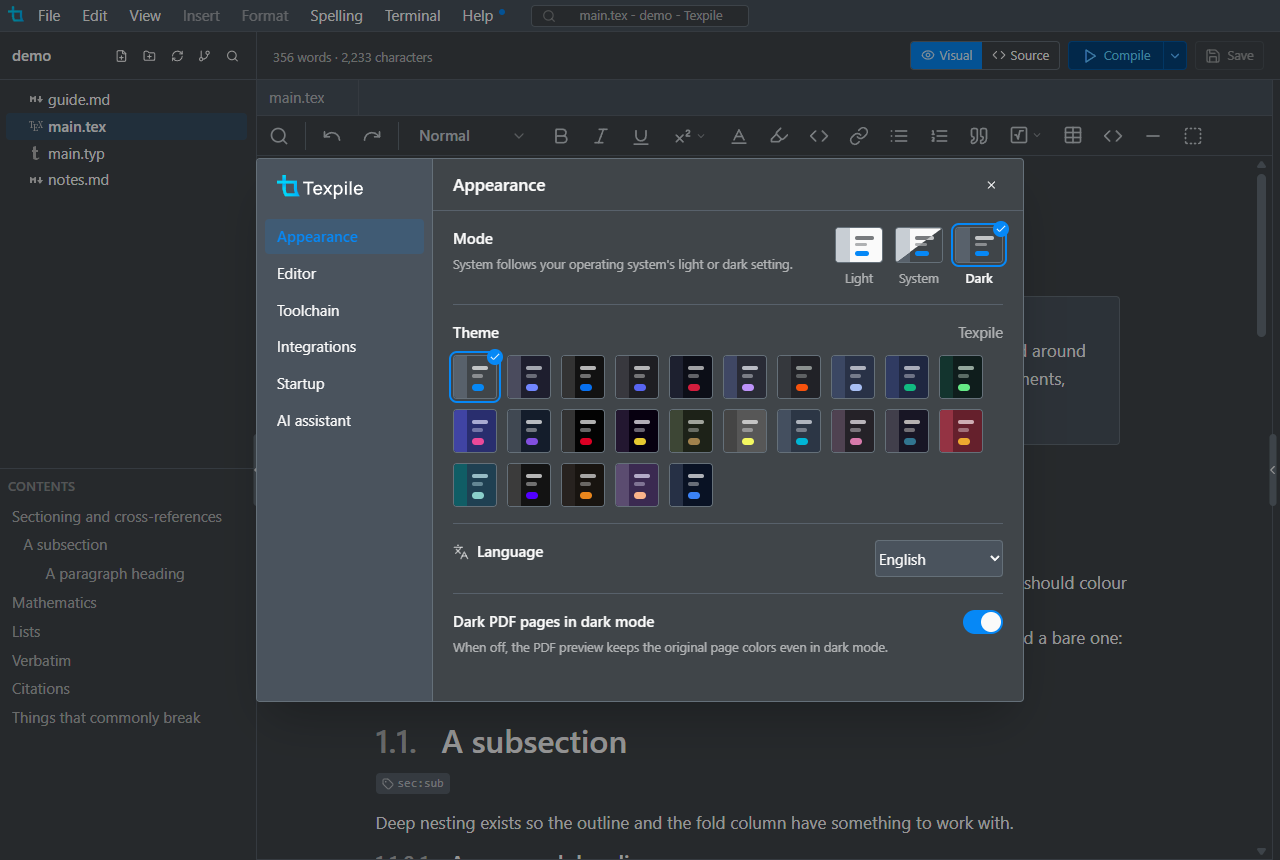Open the Terminal menu
This screenshot has width=1280, height=860.
(x=413, y=16)
